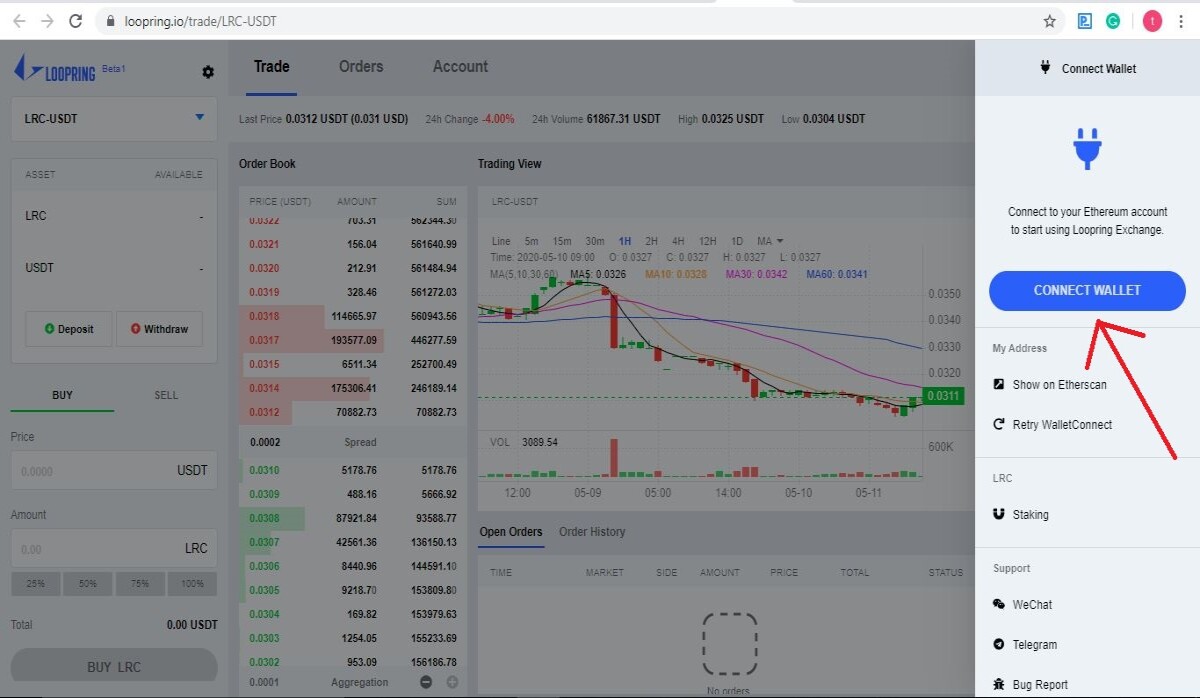Click the Bug Report bug icon
Screen dimensions: 1200x698
[x=998, y=684]
